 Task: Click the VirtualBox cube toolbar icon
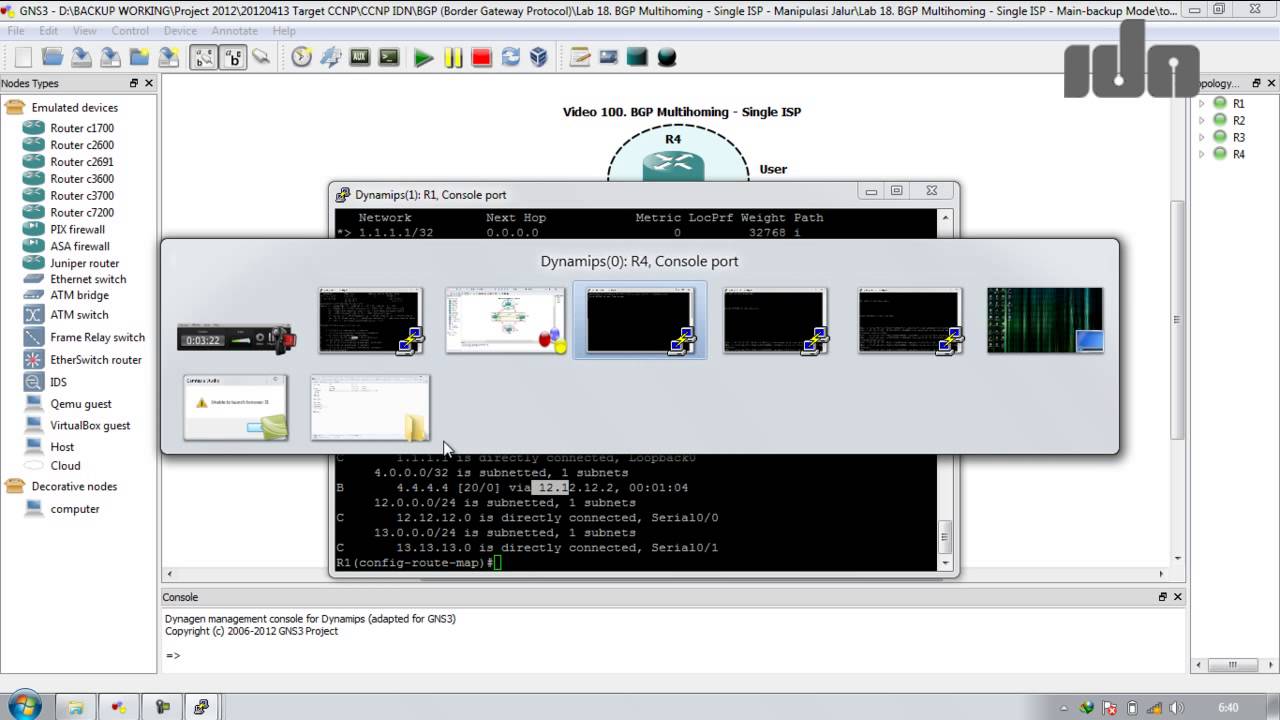click(539, 57)
